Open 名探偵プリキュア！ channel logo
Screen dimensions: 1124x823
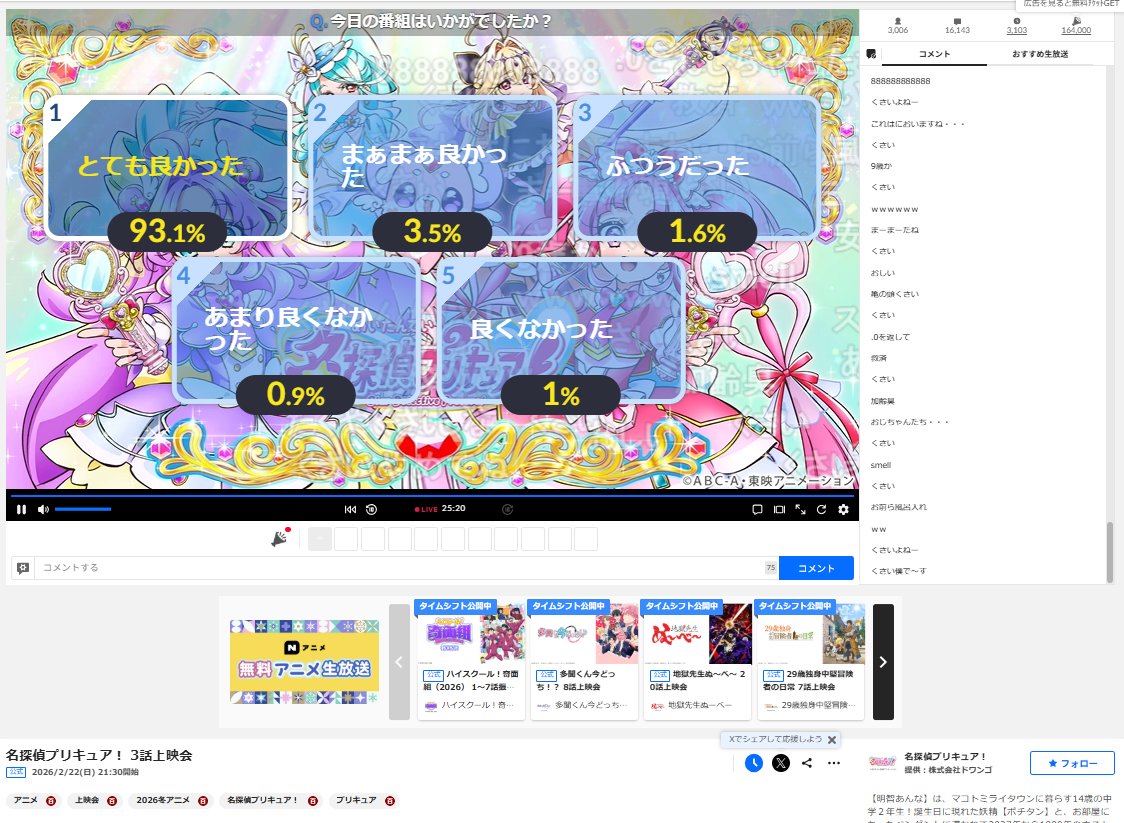882,763
